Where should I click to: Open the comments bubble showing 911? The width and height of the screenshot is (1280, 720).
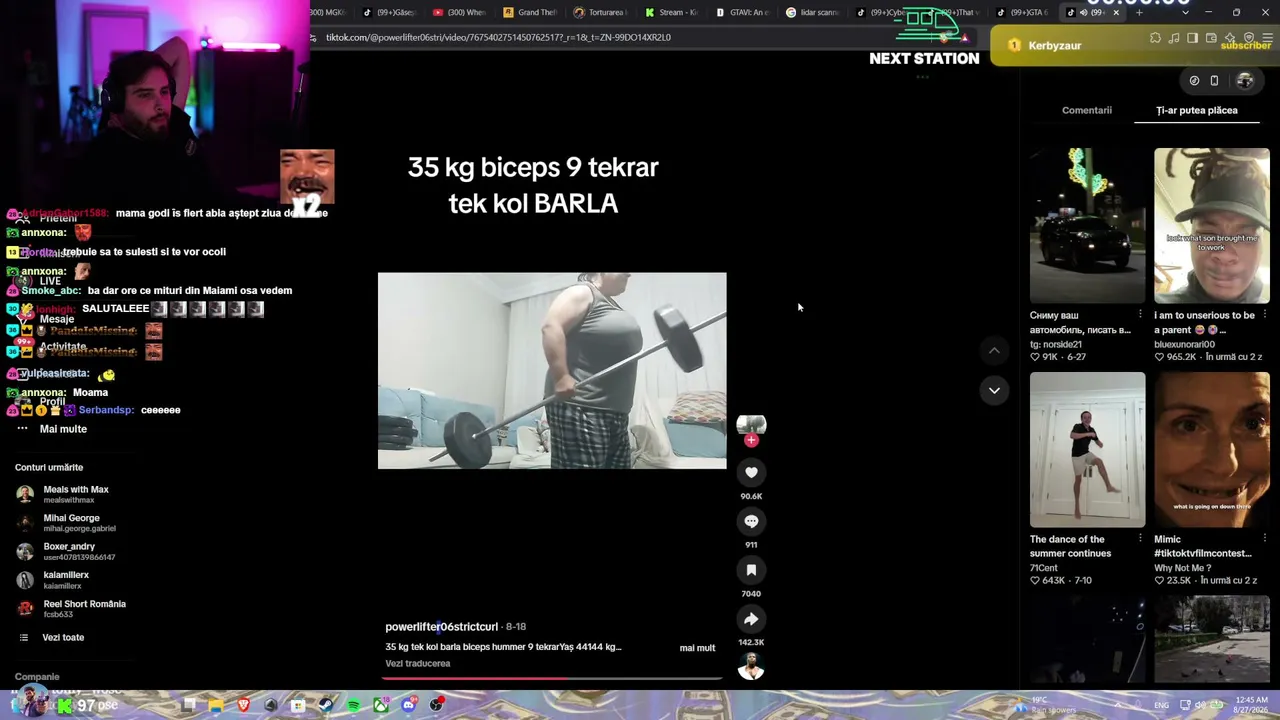[751, 521]
